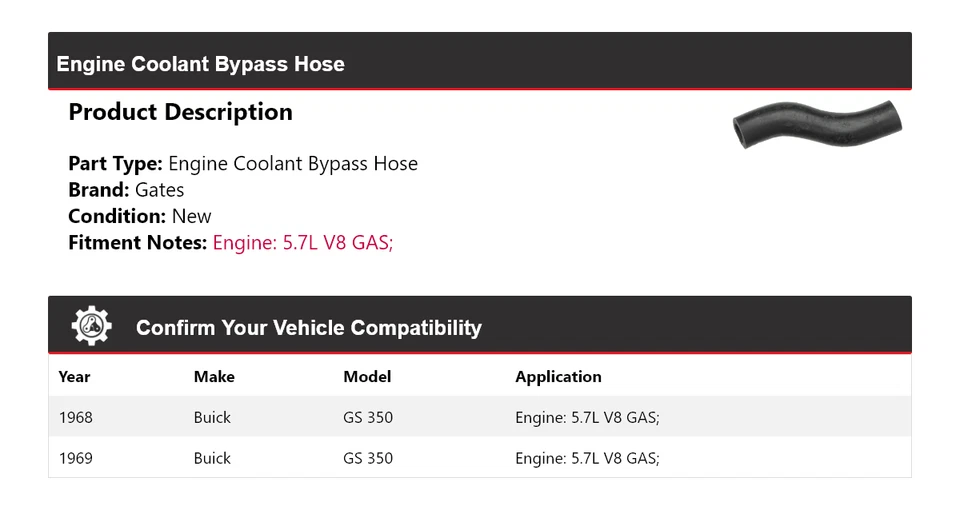Click the Engine Coolant Bypass Hose header

[200, 64]
